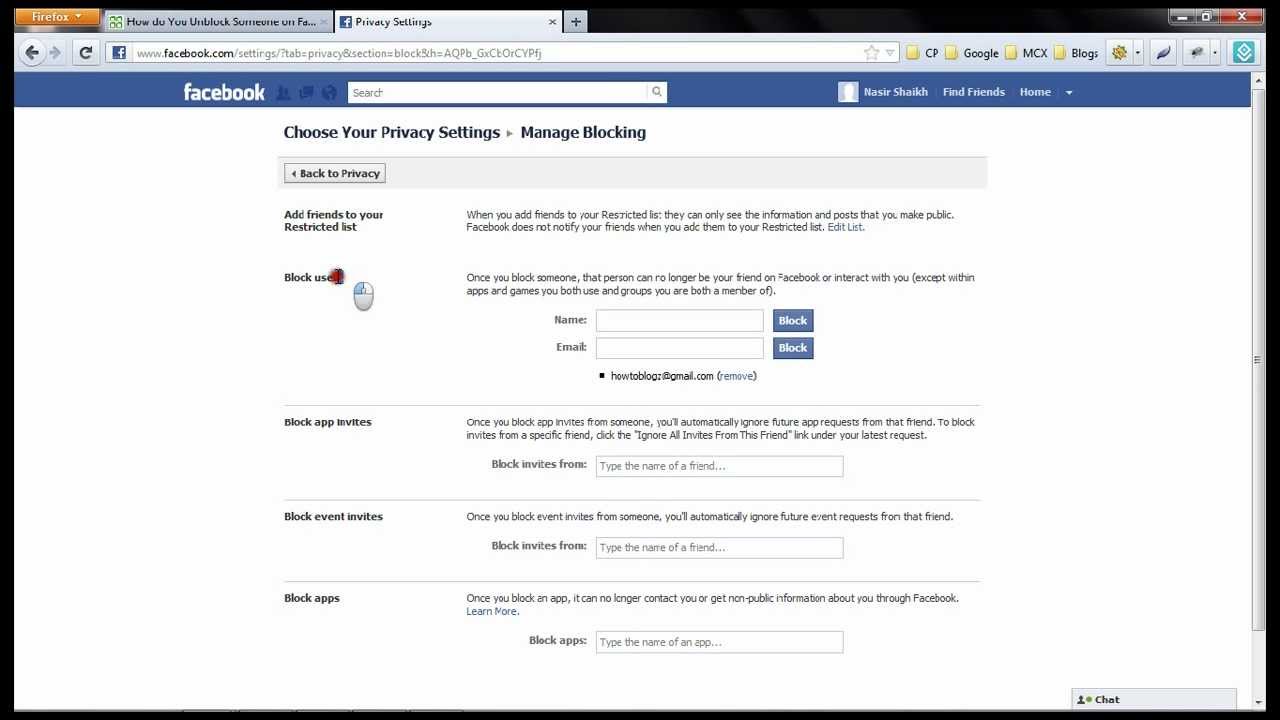Screen dimensions: 1280x720
Task: Open the dropdown arrow beside the gear extension icon
Action: tap(1137, 53)
